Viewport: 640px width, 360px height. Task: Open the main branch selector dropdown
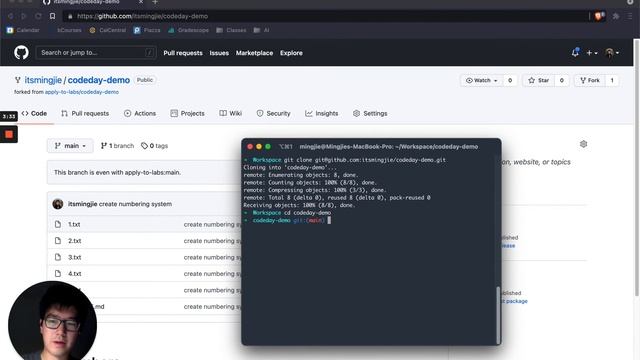tap(70, 146)
